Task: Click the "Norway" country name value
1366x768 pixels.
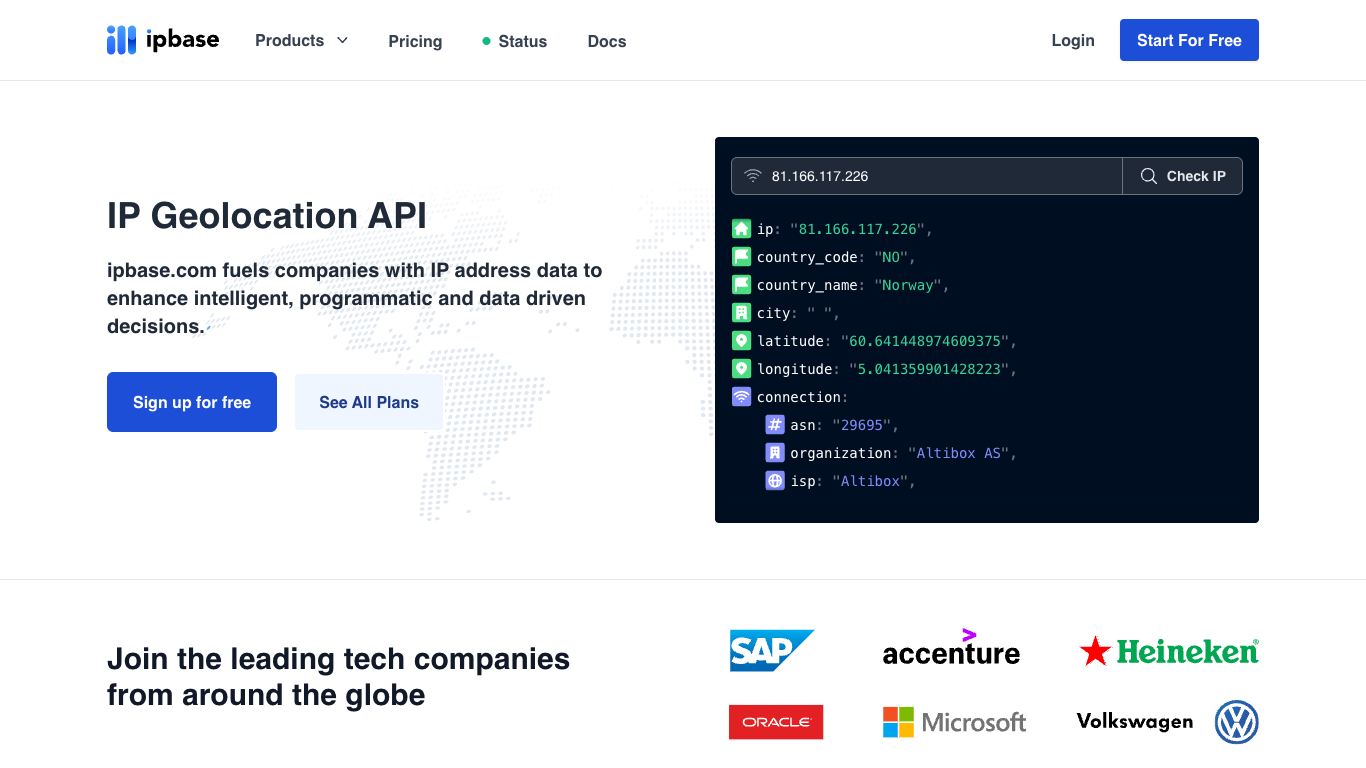Action: [x=908, y=285]
